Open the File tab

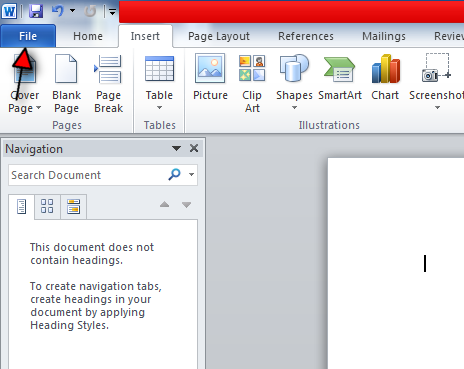[x=28, y=36]
